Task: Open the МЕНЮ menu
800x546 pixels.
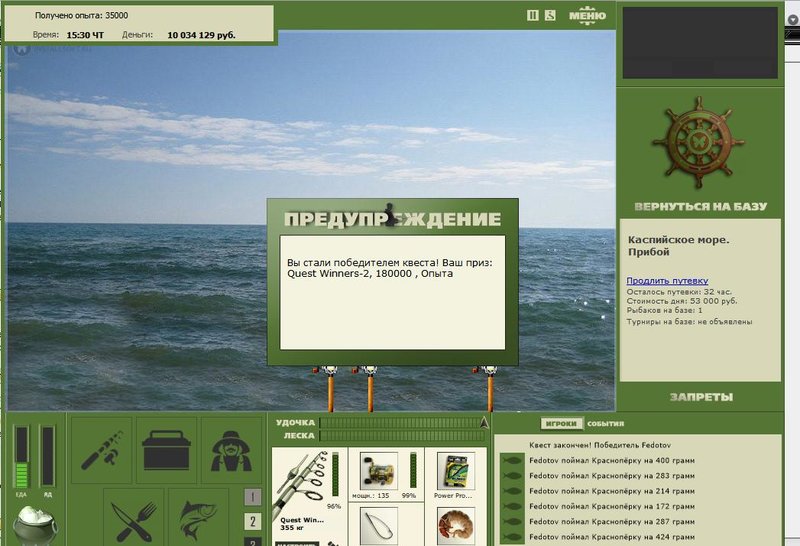Action: click(587, 15)
